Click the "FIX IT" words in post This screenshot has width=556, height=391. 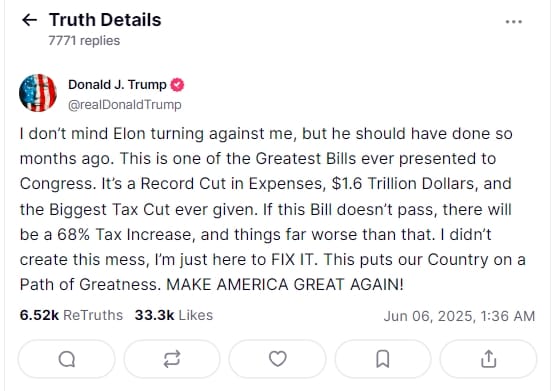(292, 259)
